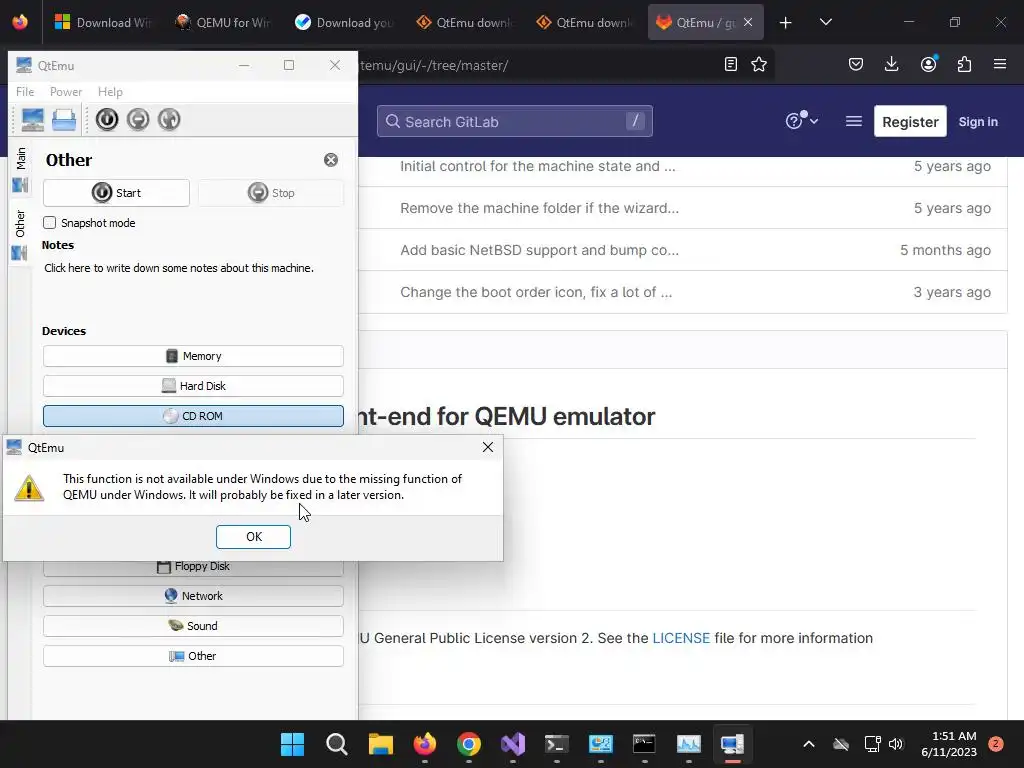Open the File menu in QtEmu
1024x768 pixels.
pos(25,92)
